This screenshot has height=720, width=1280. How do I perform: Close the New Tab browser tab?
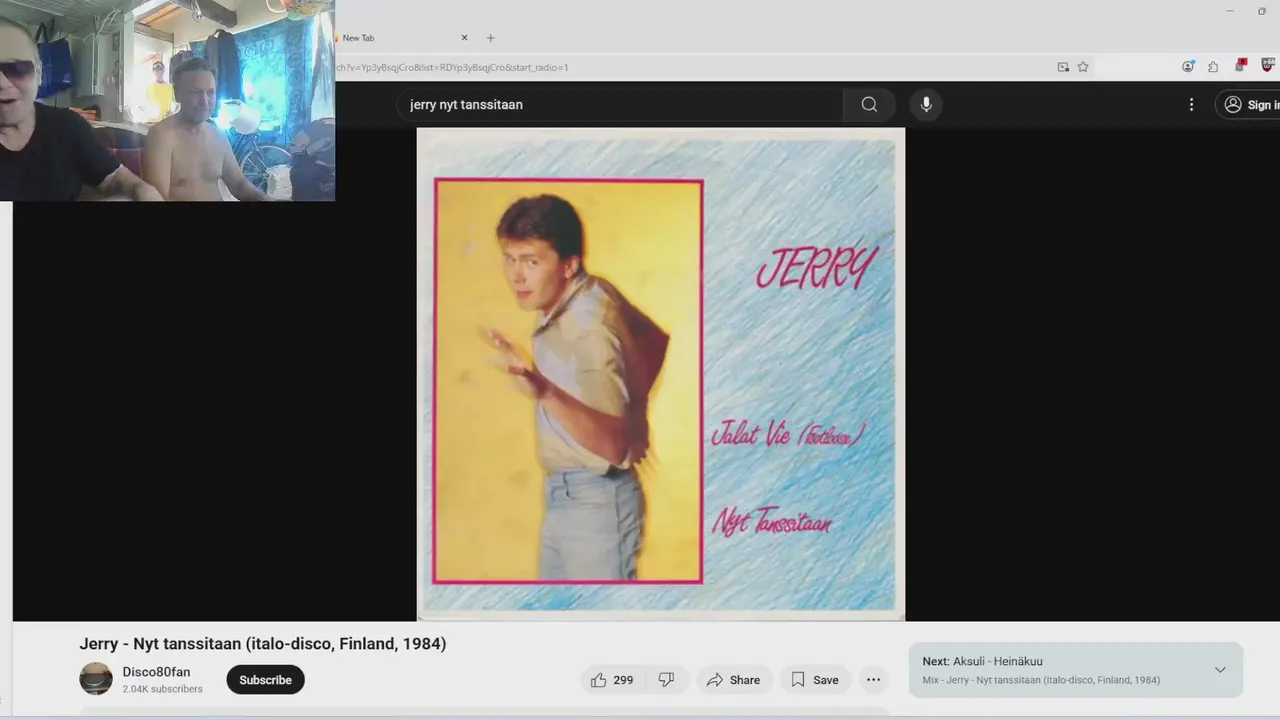click(464, 38)
